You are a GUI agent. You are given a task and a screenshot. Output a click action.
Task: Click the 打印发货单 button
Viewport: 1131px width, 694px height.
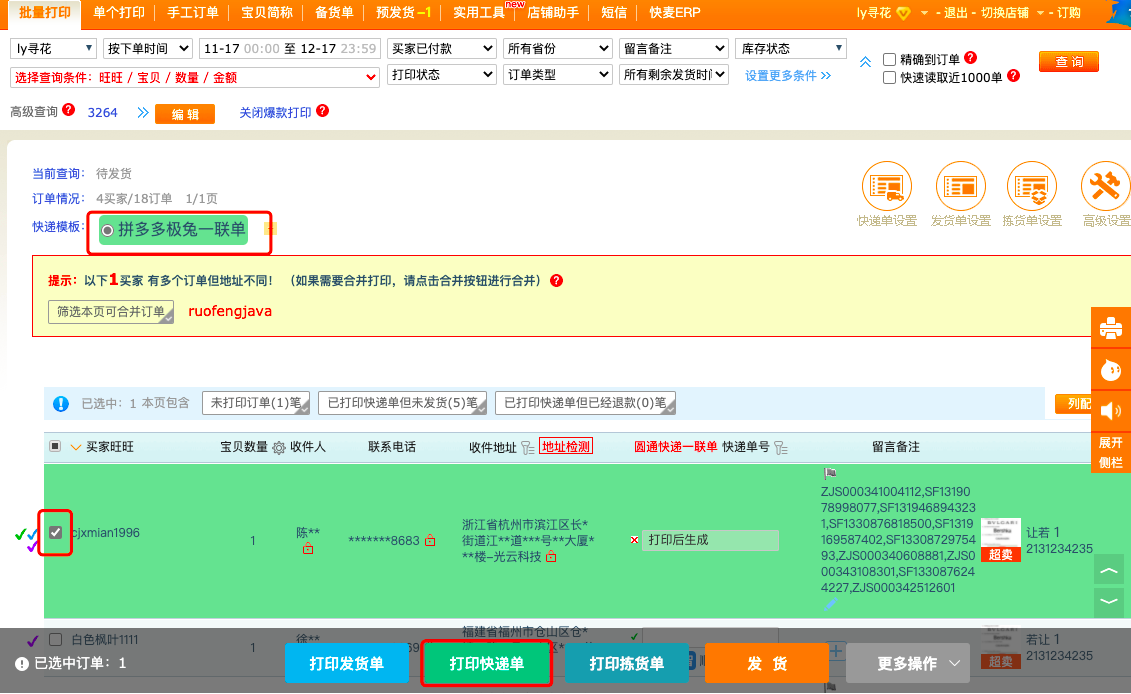347,663
